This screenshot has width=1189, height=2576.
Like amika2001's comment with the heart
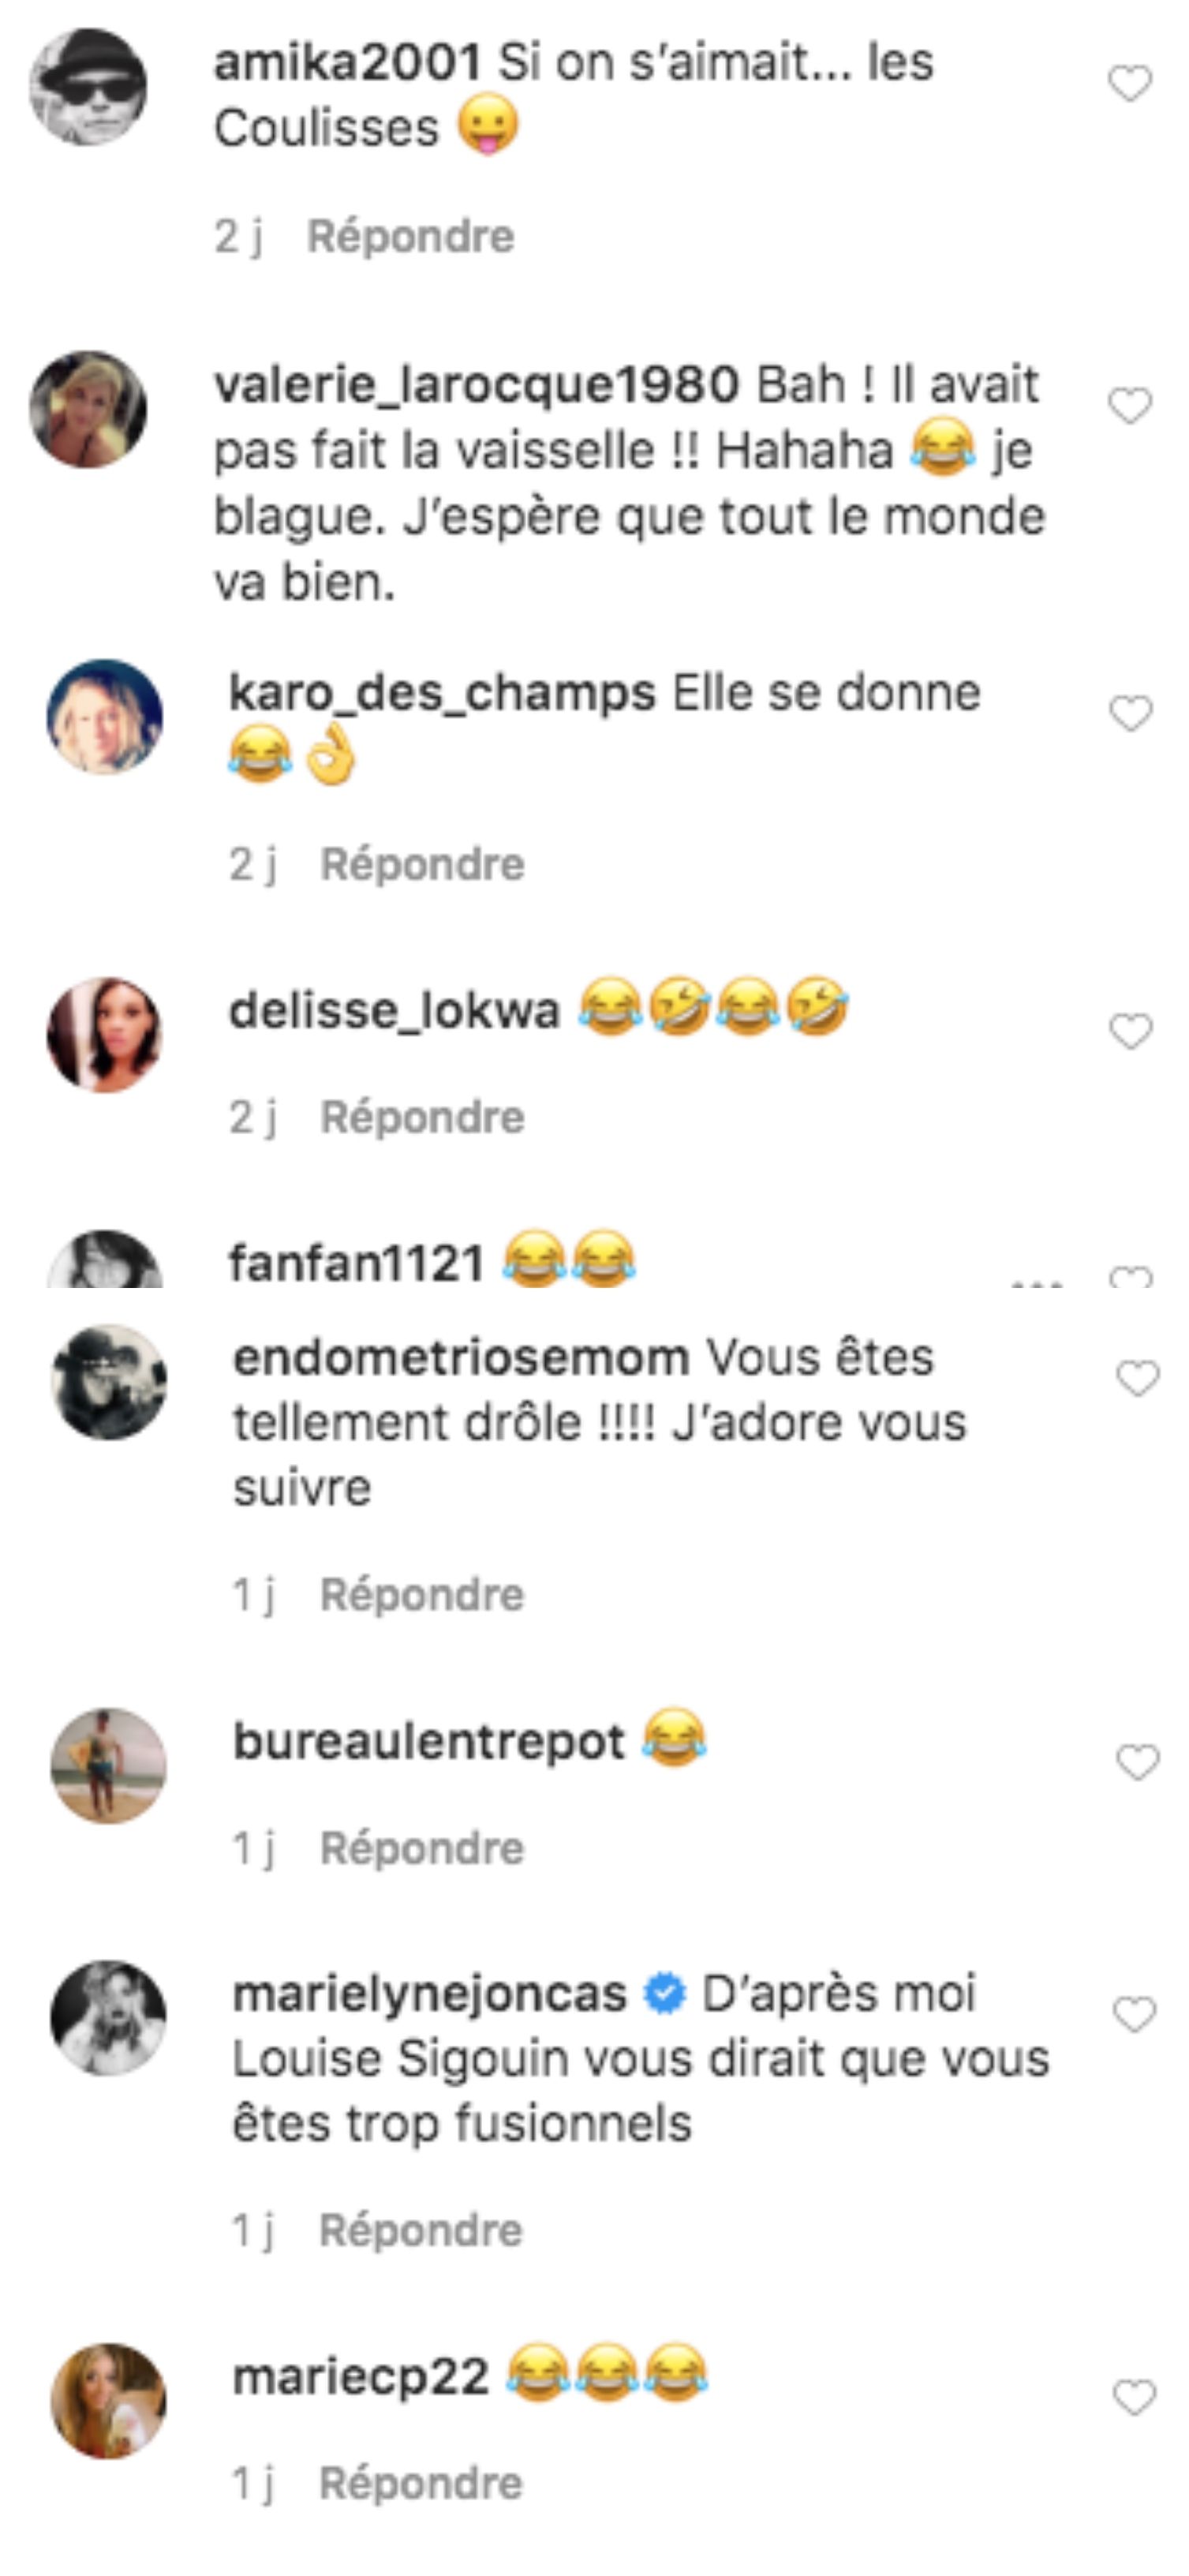[x=1130, y=84]
